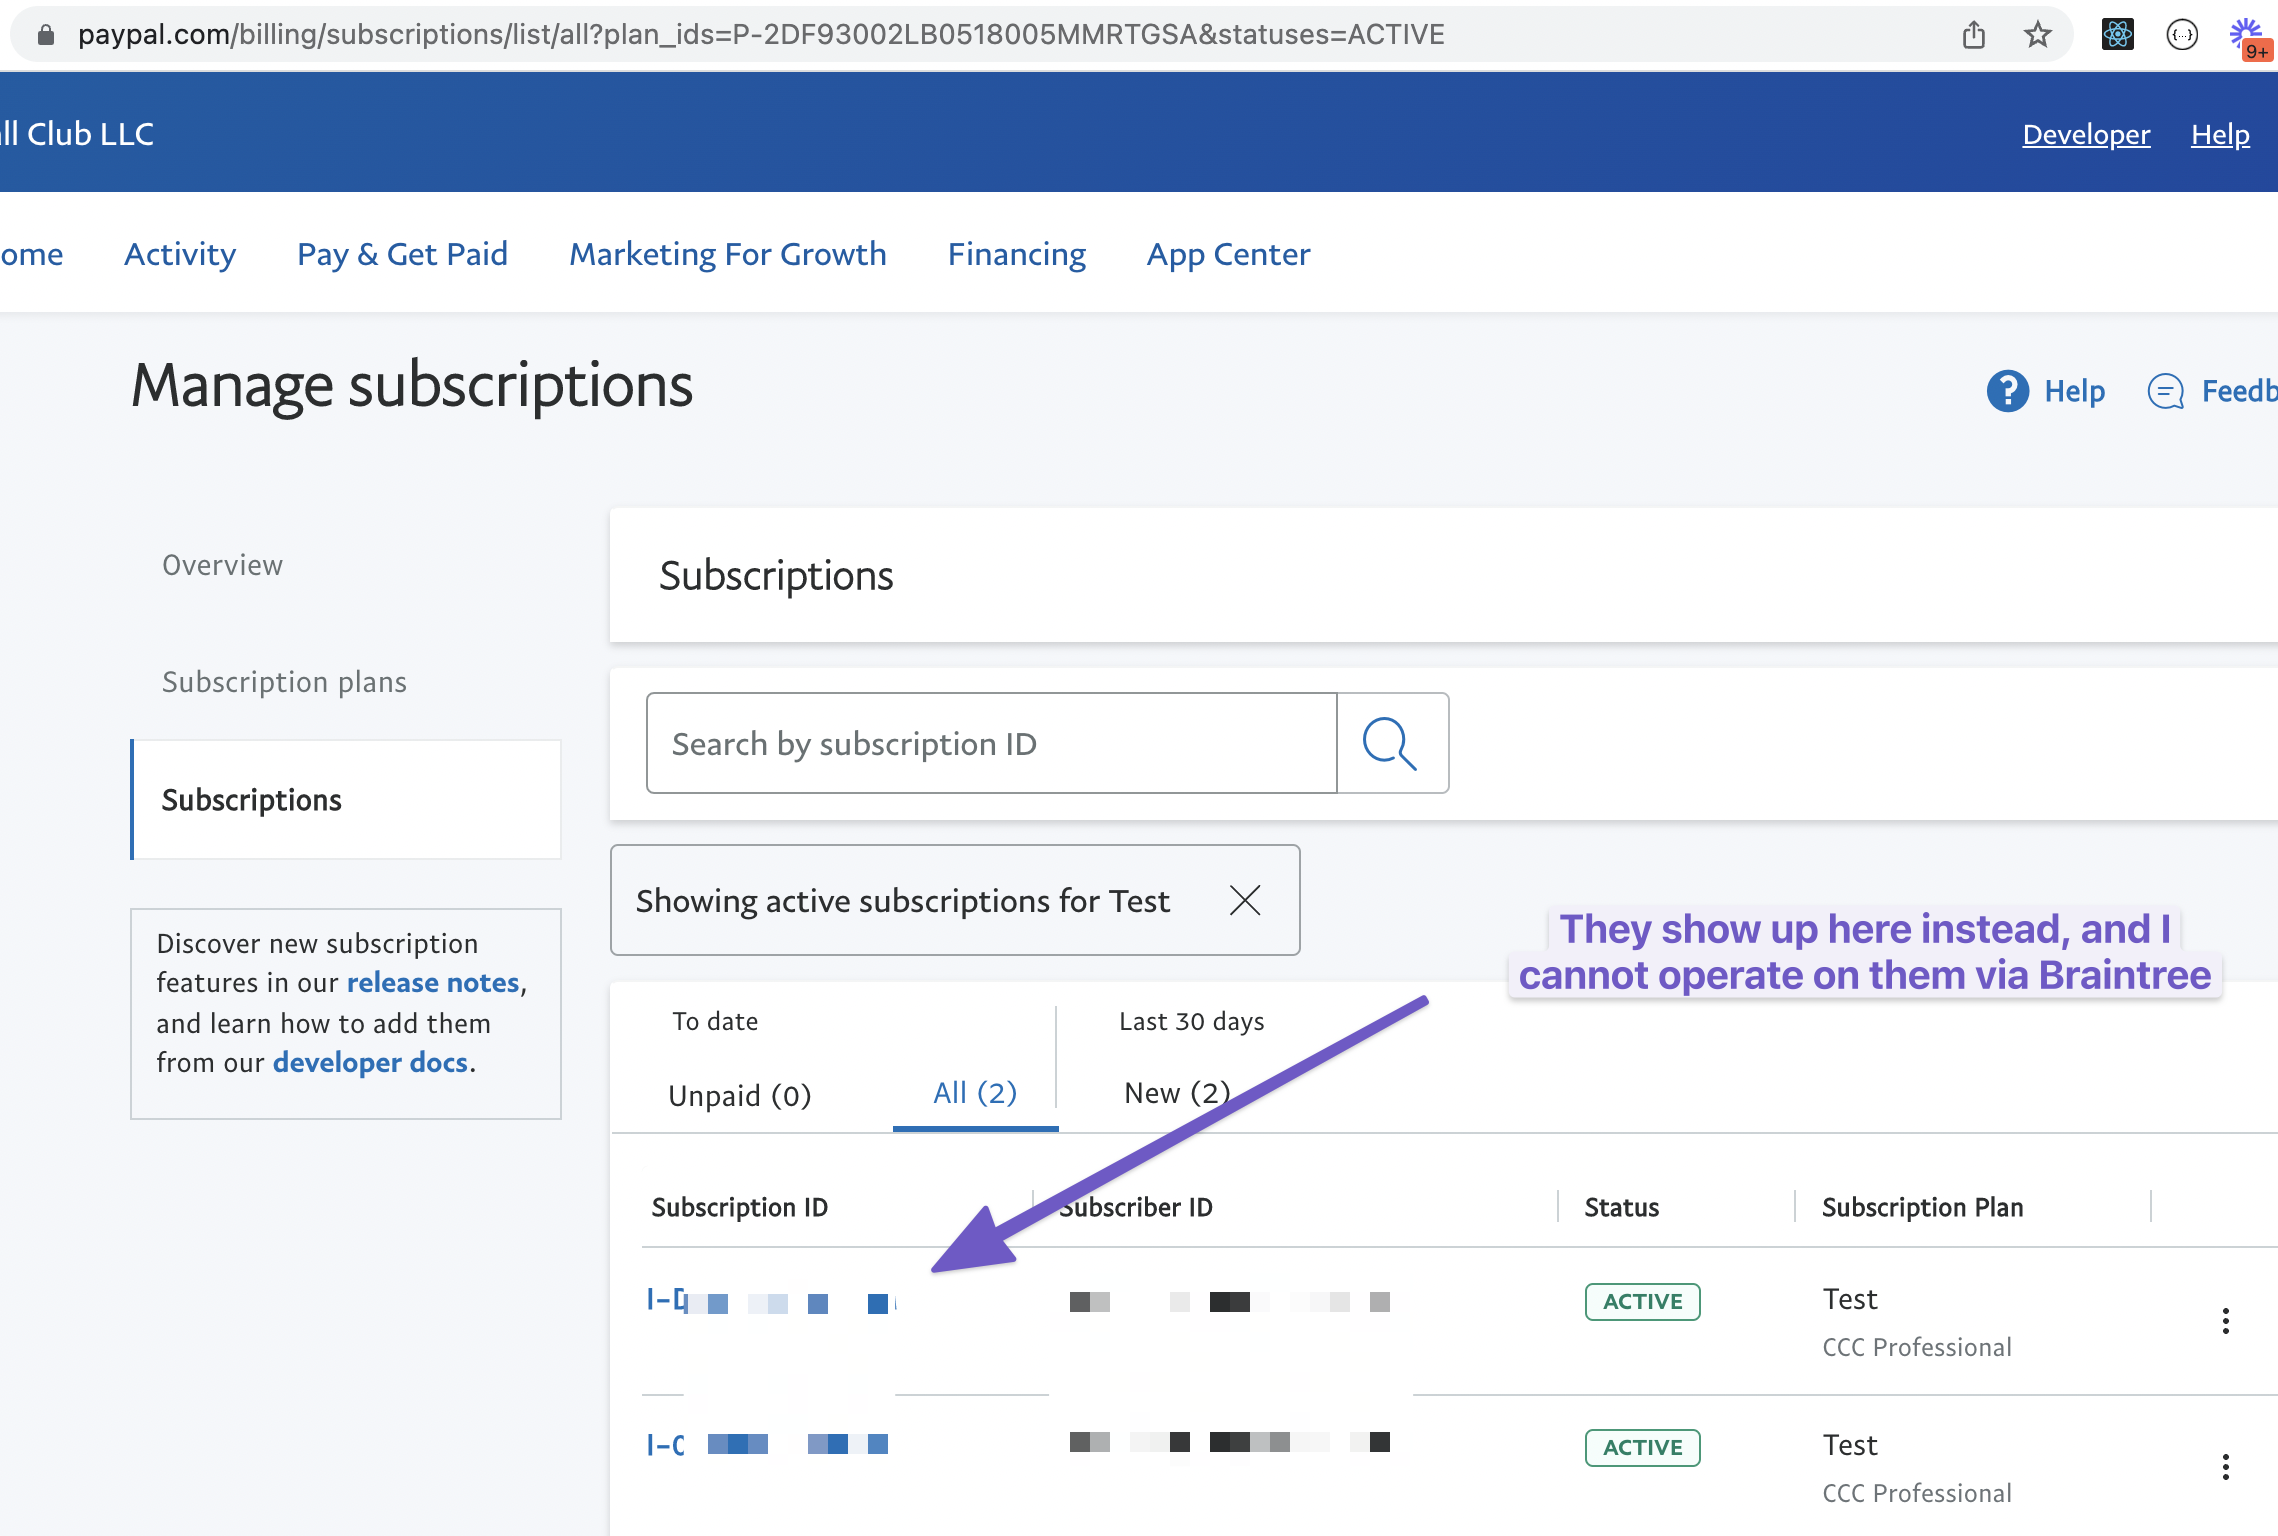
Task: Click the padlock security icon in address bar
Action: 44,34
